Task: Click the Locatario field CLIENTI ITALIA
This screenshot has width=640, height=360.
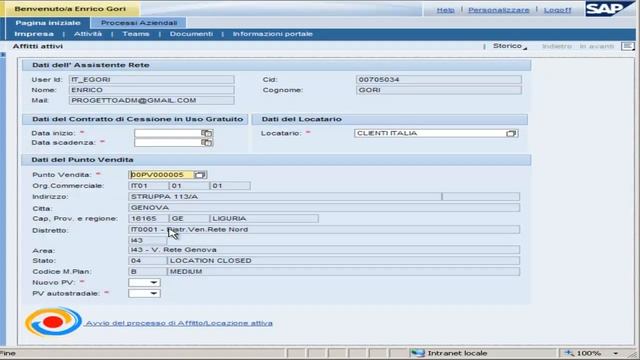Action: 430,133
